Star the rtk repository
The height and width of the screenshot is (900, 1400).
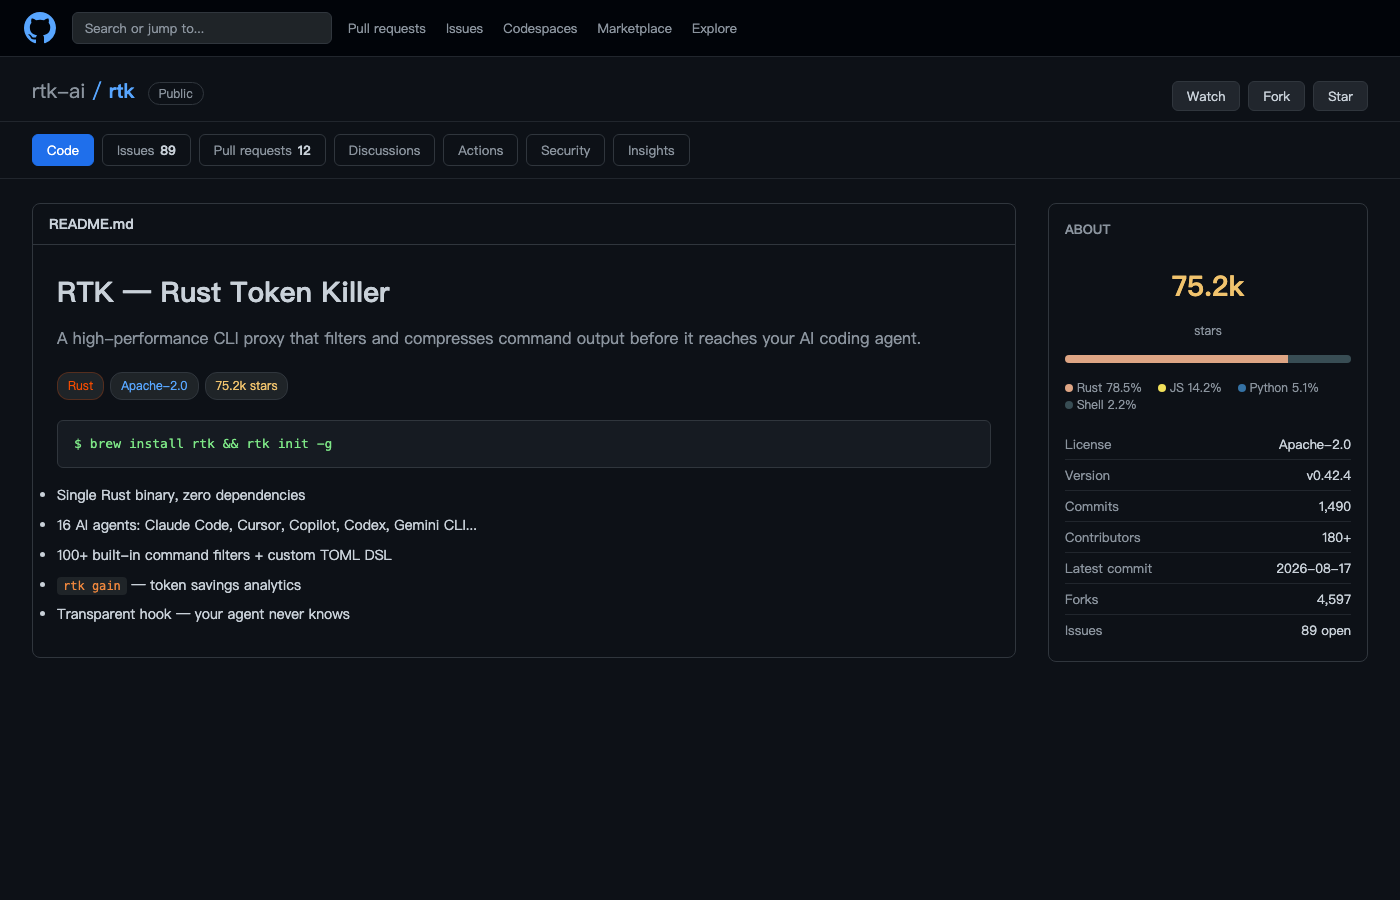coord(1340,96)
